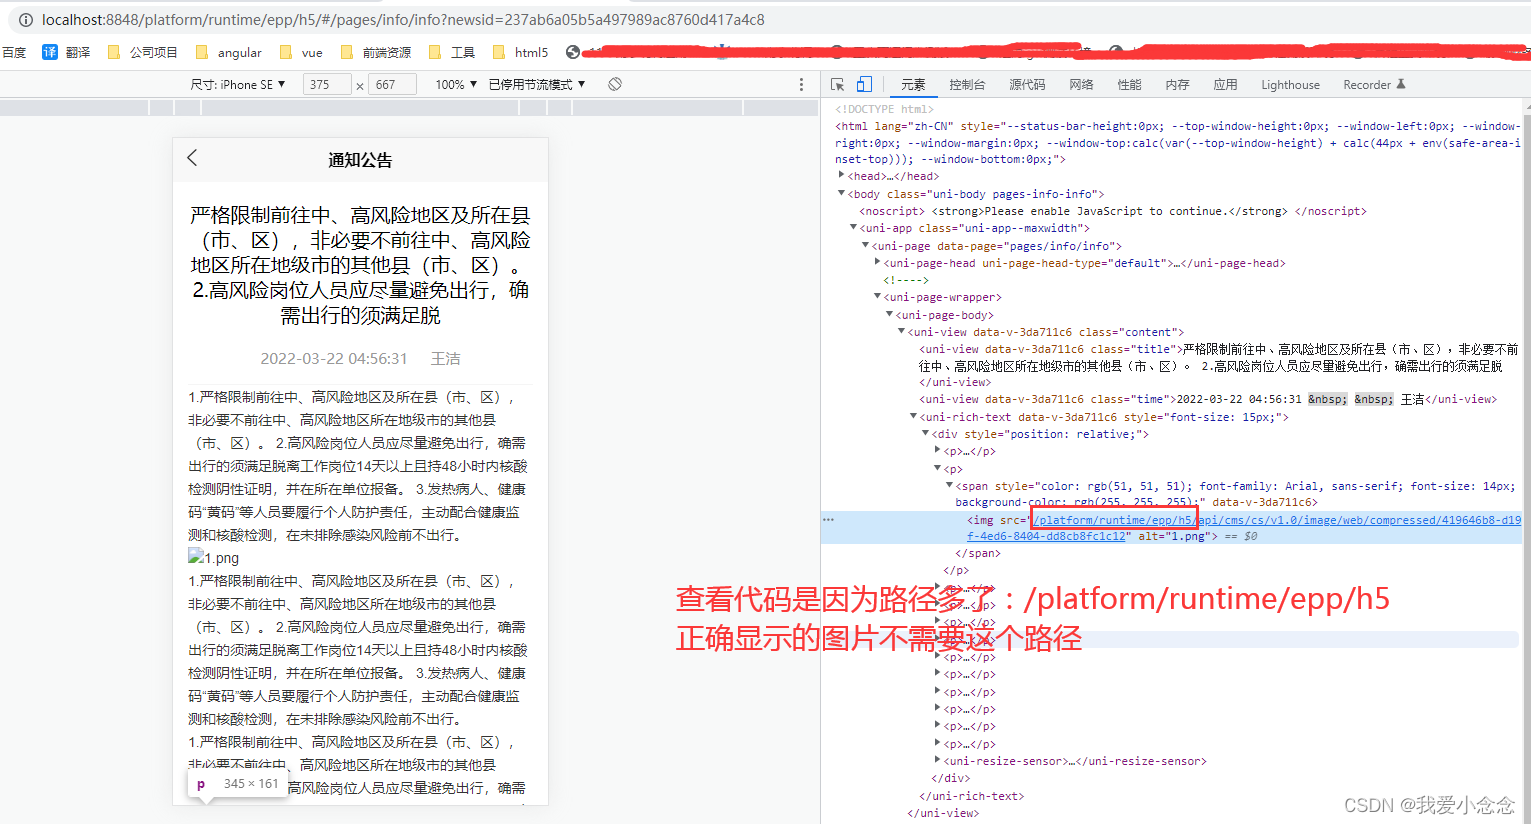The height and width of the screenshot is (824, 1531).
Task: Switch to the 控制台 tab
Action: [967, 85]
